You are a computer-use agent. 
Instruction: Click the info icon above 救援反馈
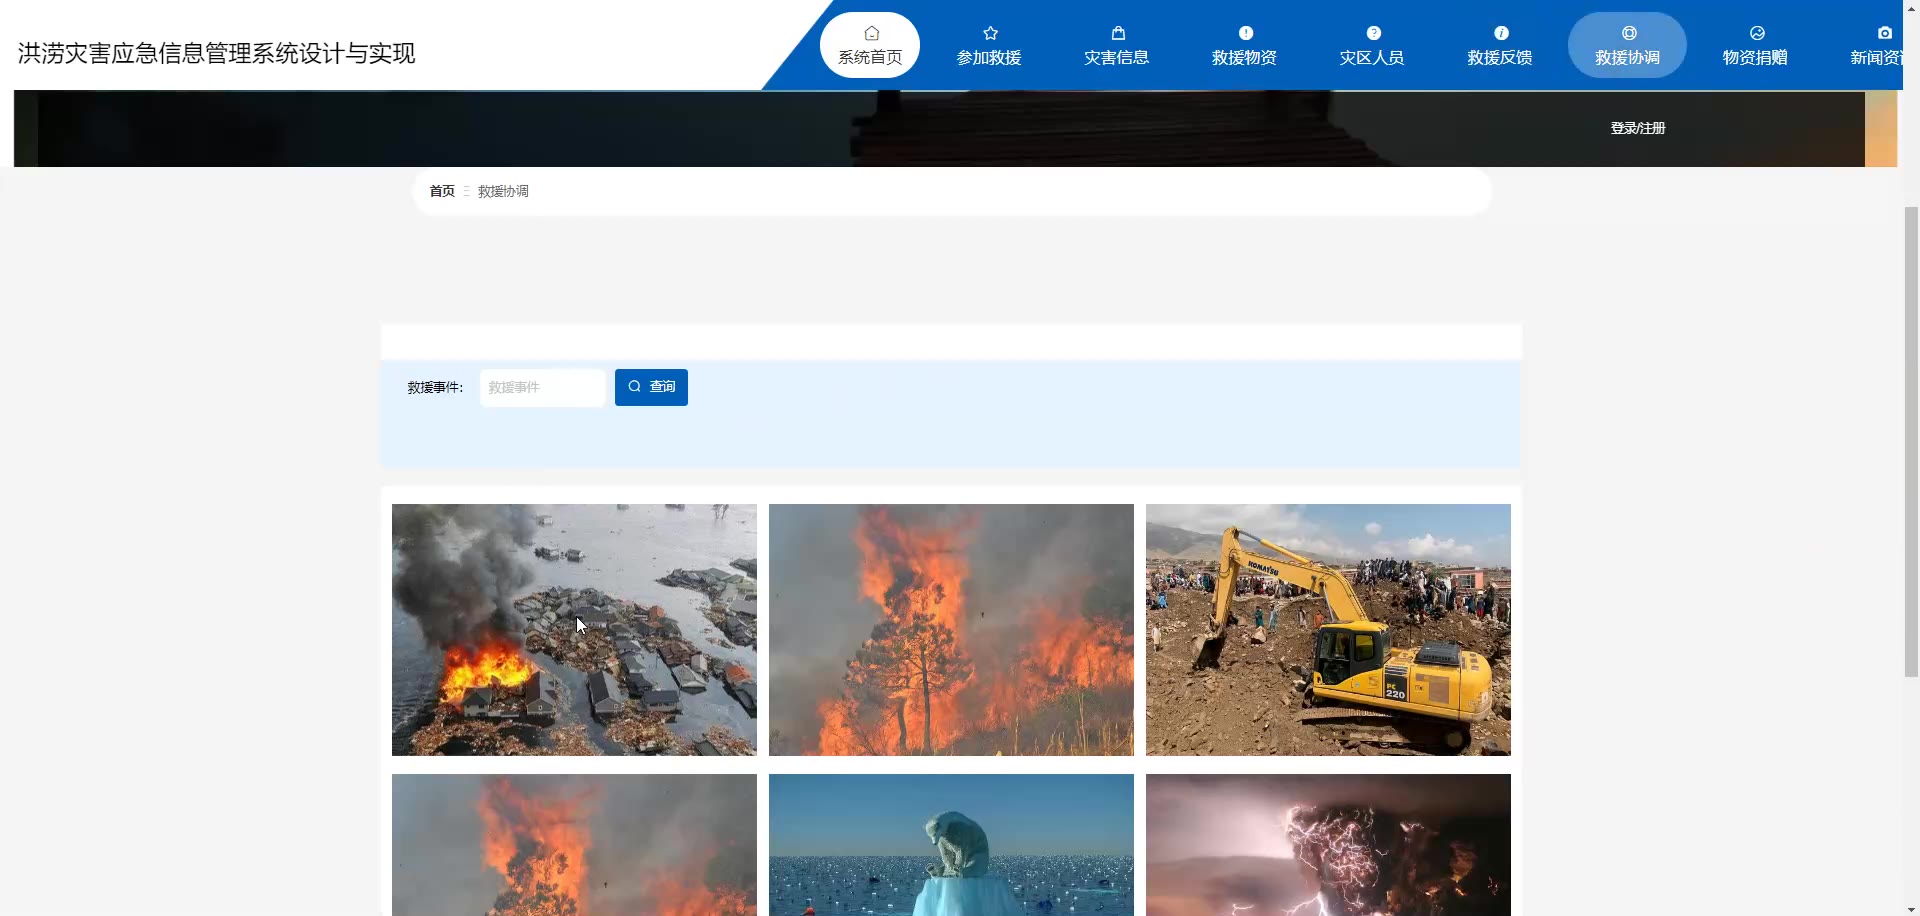point(1501,33)
